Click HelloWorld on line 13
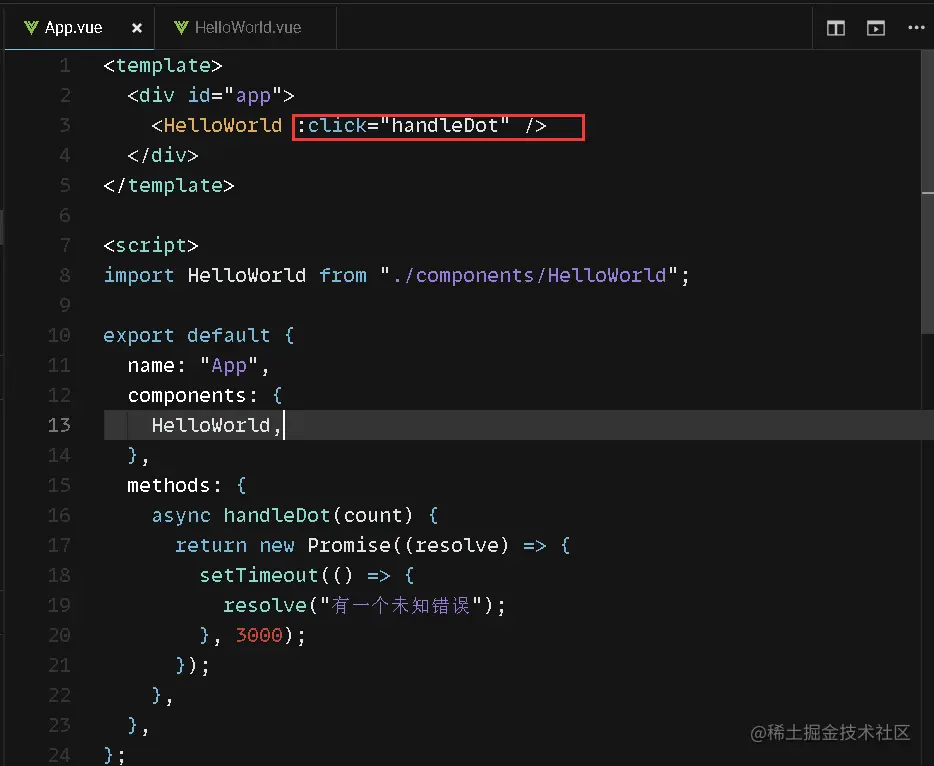Image resolution: width=934 pixels, height=766 pixels. [x=211, y=425]
